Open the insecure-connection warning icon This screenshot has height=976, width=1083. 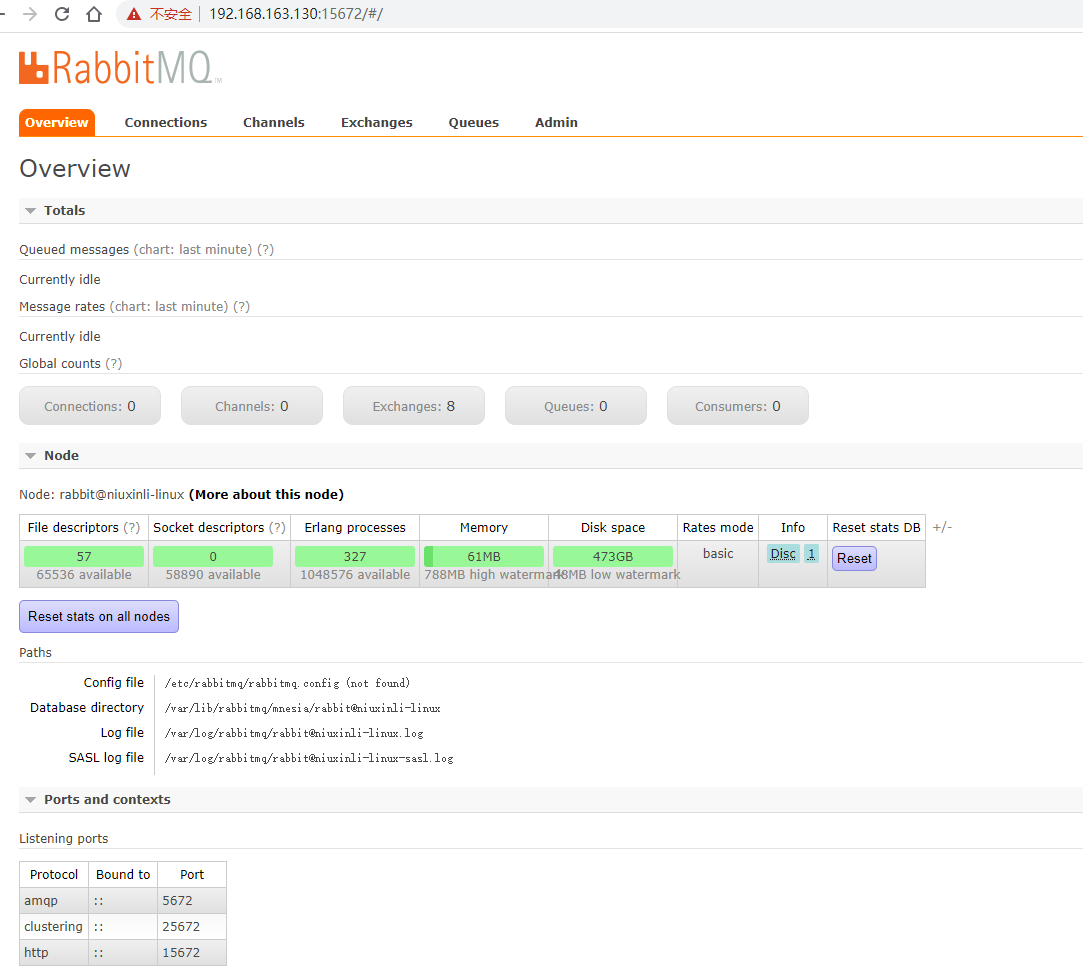coord(134,14)
